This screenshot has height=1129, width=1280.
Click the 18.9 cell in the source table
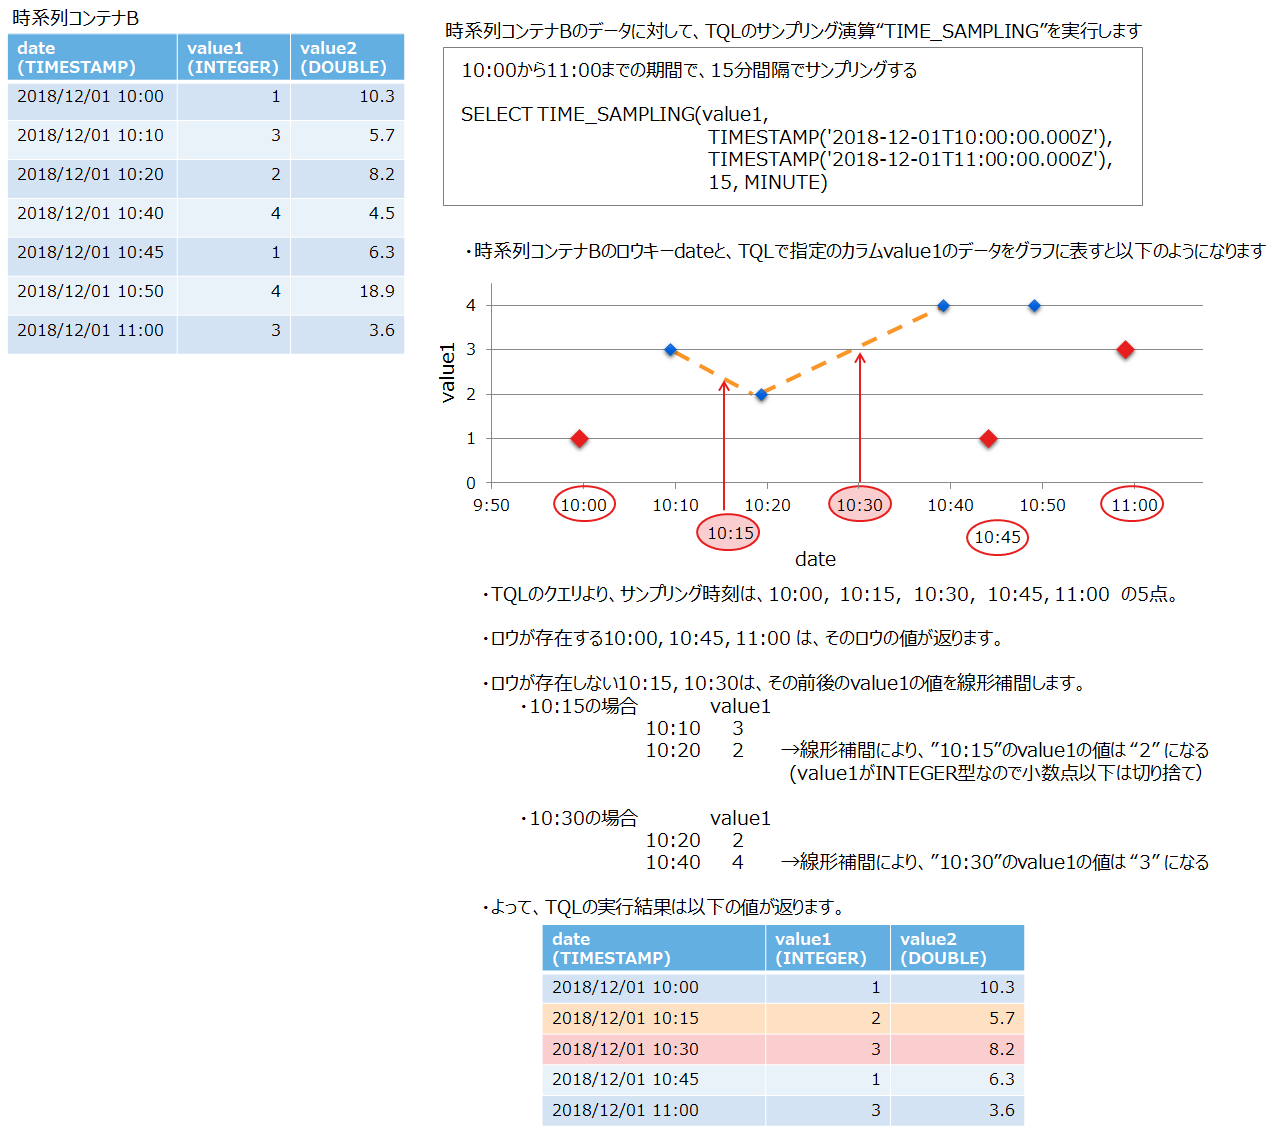pyautogui.click(x=376, y=291)
